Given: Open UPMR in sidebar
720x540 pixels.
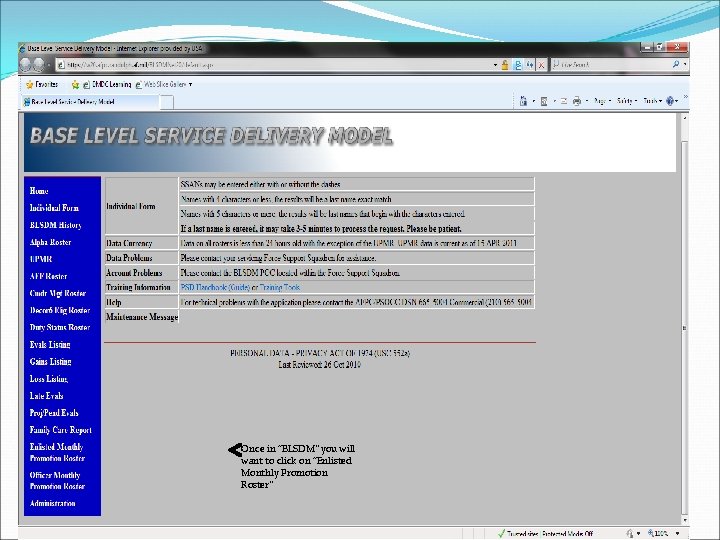Looking at the screenshot, I should [x=40, y=259].
